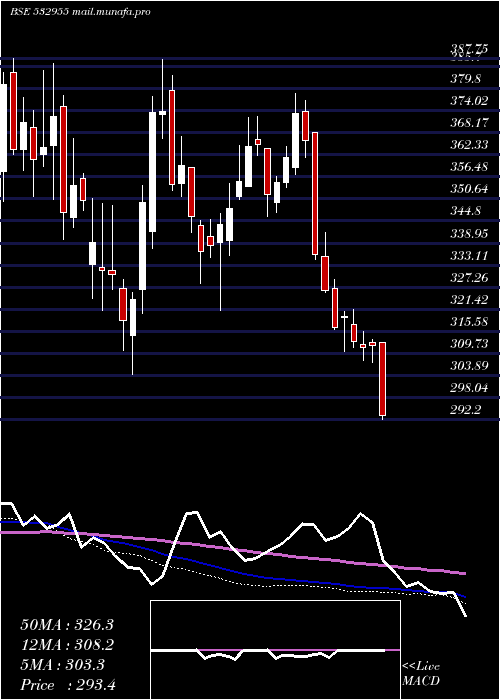Click inside the MACD indicator panel

(275, 650)
